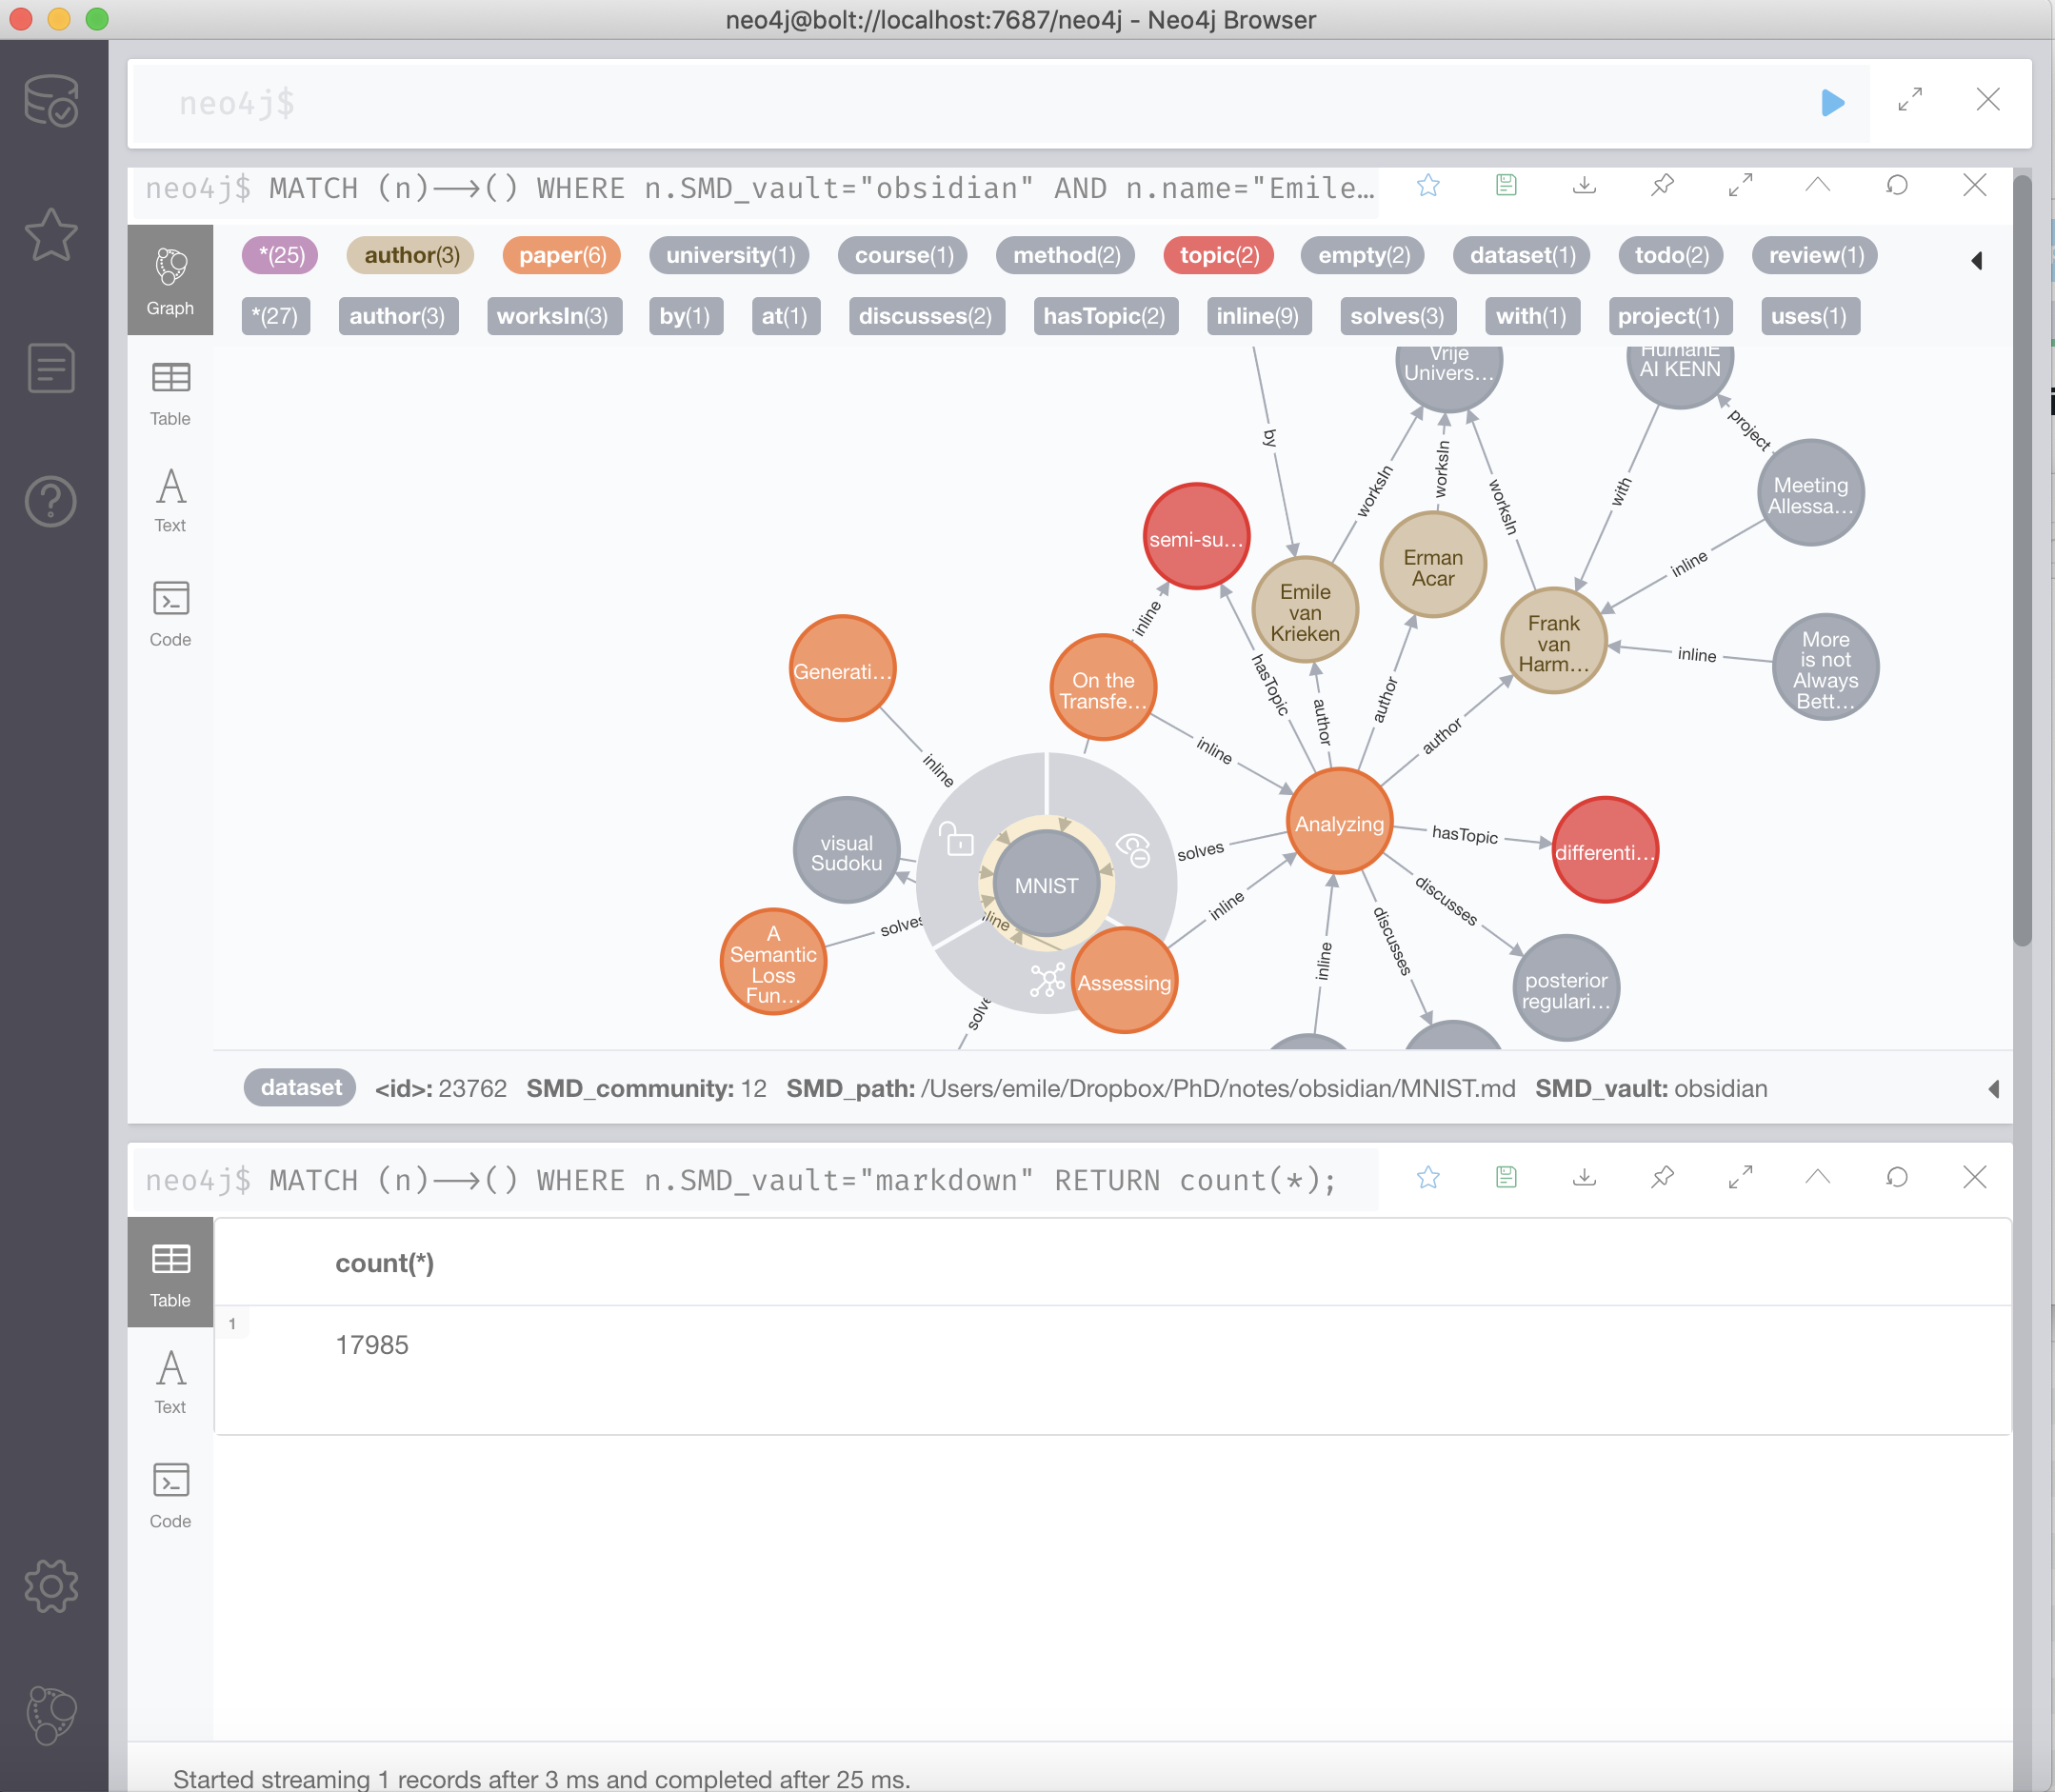Switch count result to Code view
This screenshot has height=1792, width=2055.
[170, 1496]
